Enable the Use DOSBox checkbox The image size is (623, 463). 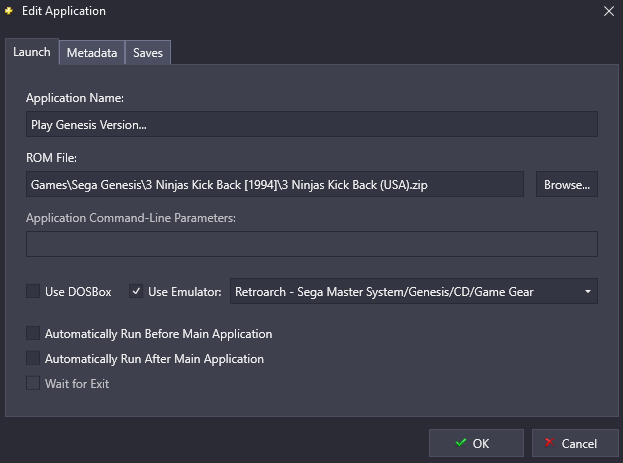(x=34, y=292)
